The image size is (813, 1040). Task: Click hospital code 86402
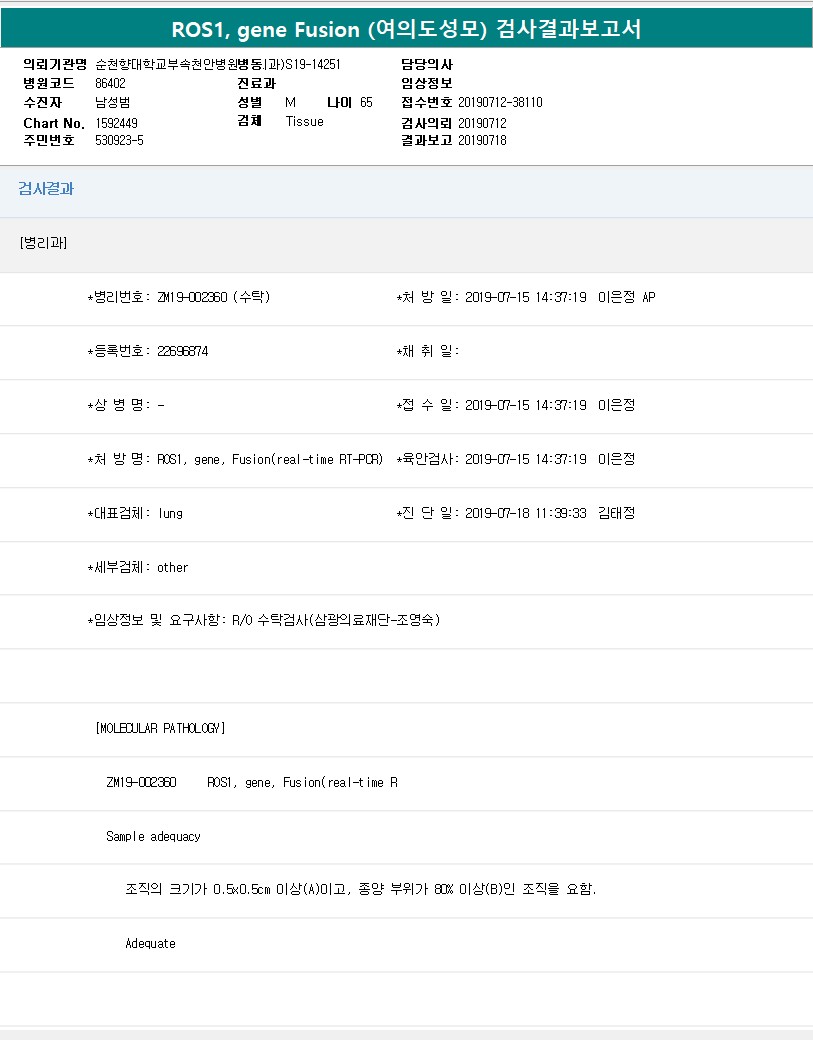click(x=110, y=83)
